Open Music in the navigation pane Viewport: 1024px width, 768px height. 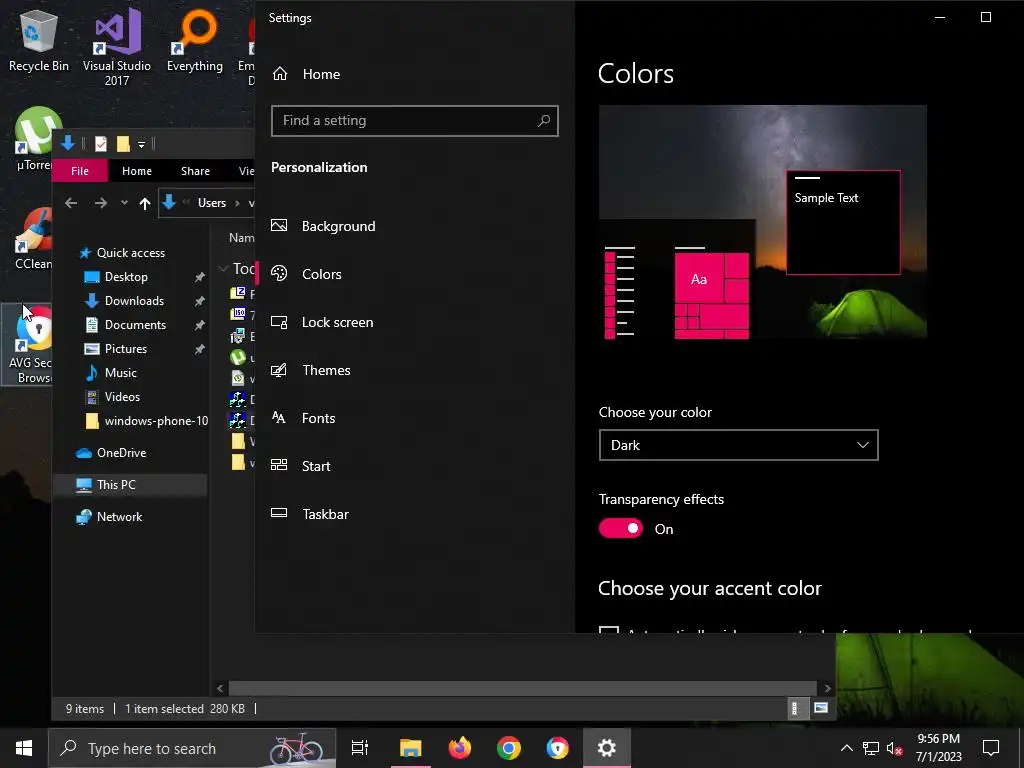click(x=111, y=373)
